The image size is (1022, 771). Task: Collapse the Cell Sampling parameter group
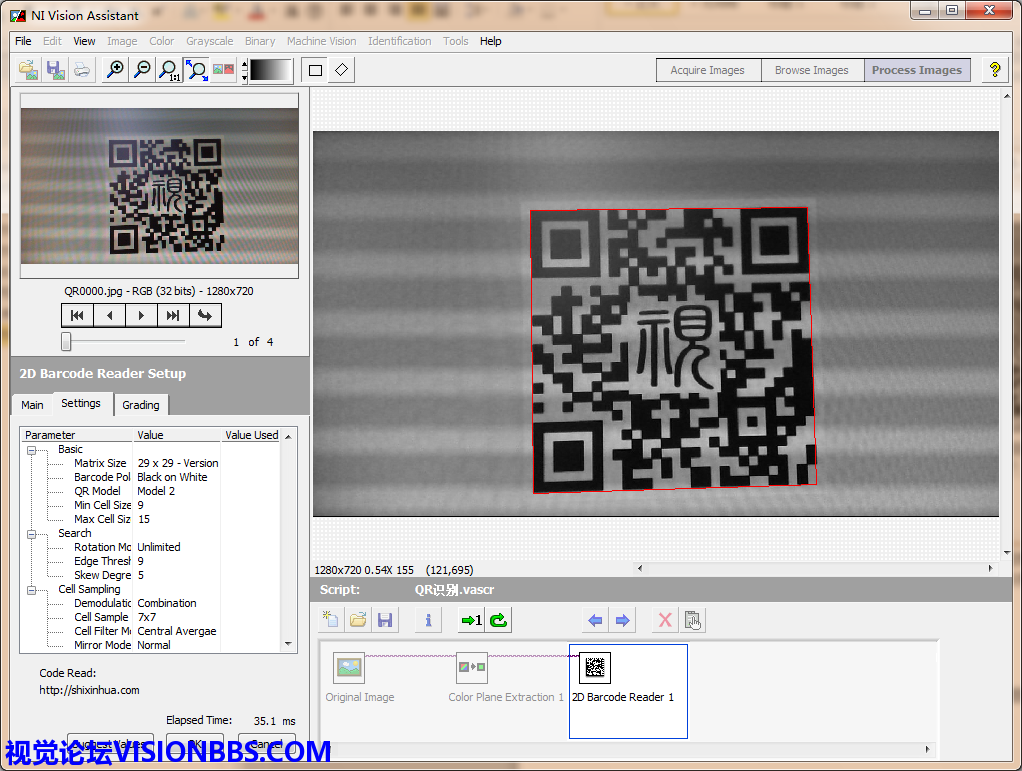(x=31, y=590)
